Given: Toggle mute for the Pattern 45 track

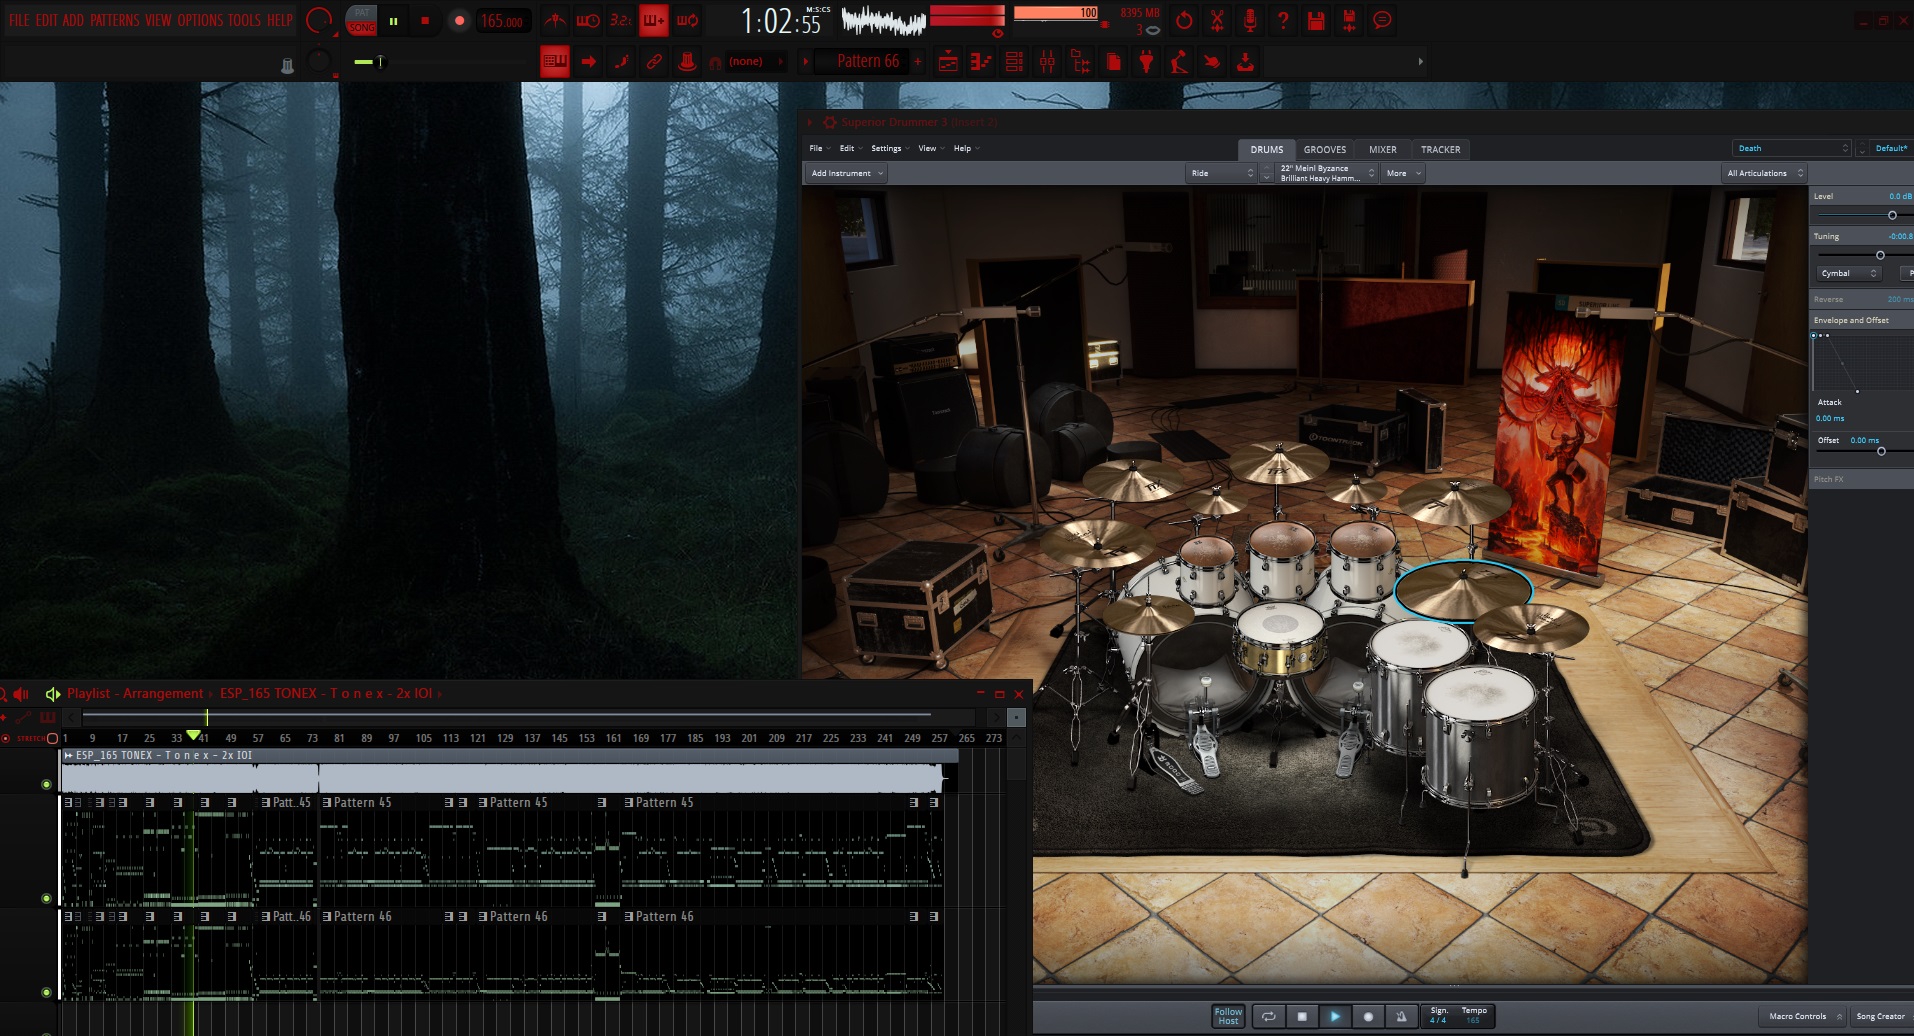Looking at the screenshot, I should tap(46, 898).
